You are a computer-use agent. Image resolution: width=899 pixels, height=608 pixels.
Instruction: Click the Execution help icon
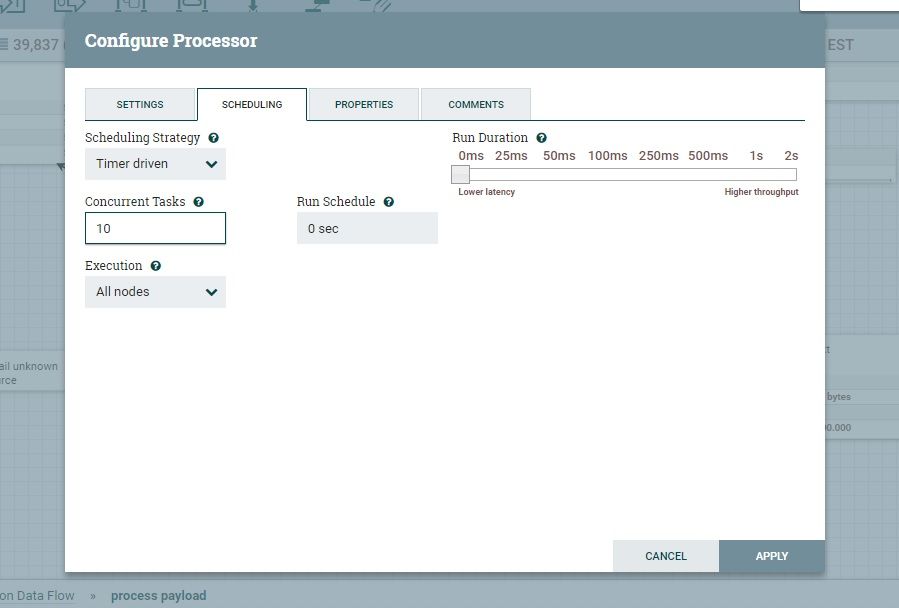pyautogui.click(x=155, y=265)
